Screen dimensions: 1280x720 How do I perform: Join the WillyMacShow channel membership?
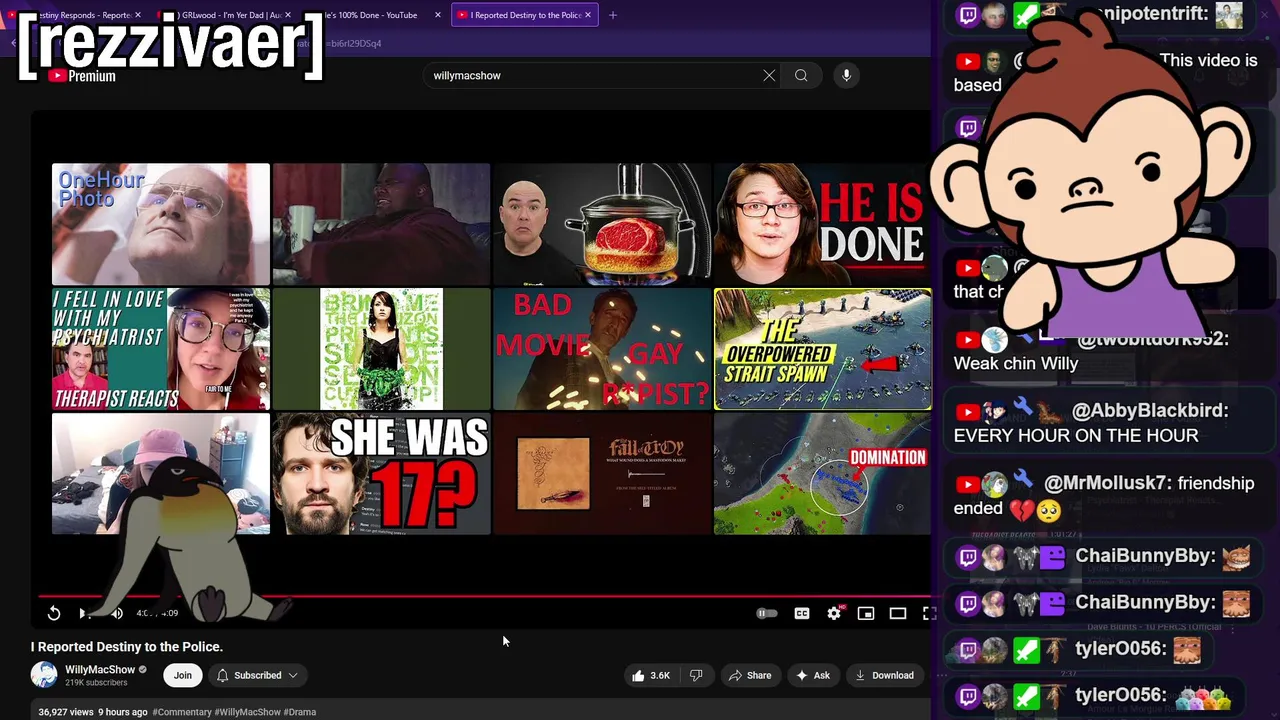point(182,675)
